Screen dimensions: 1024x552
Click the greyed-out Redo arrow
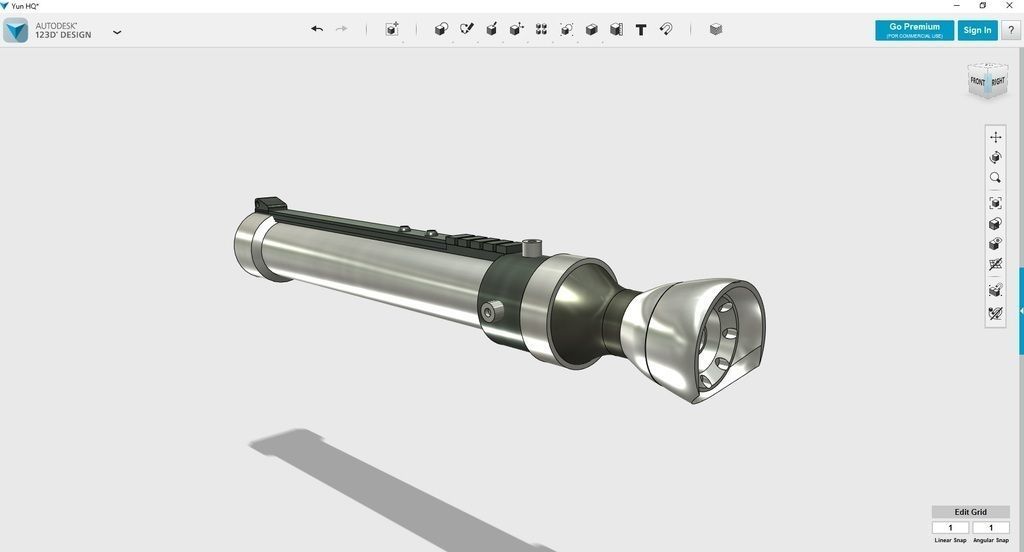pos(341,29)
